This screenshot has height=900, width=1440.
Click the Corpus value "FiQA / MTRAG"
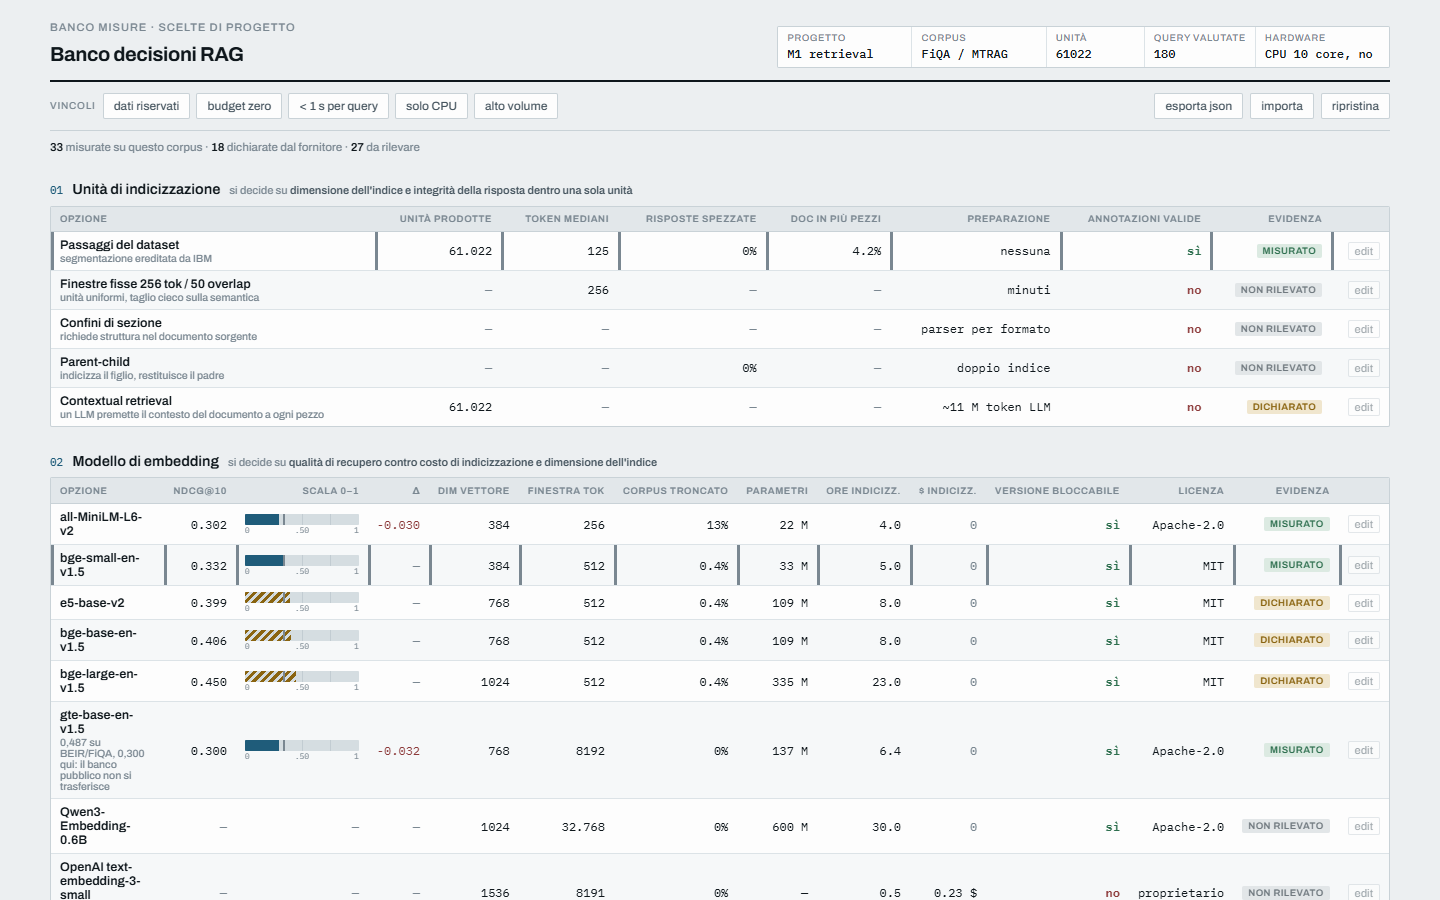pyautogui.click(x=965, y=54)
